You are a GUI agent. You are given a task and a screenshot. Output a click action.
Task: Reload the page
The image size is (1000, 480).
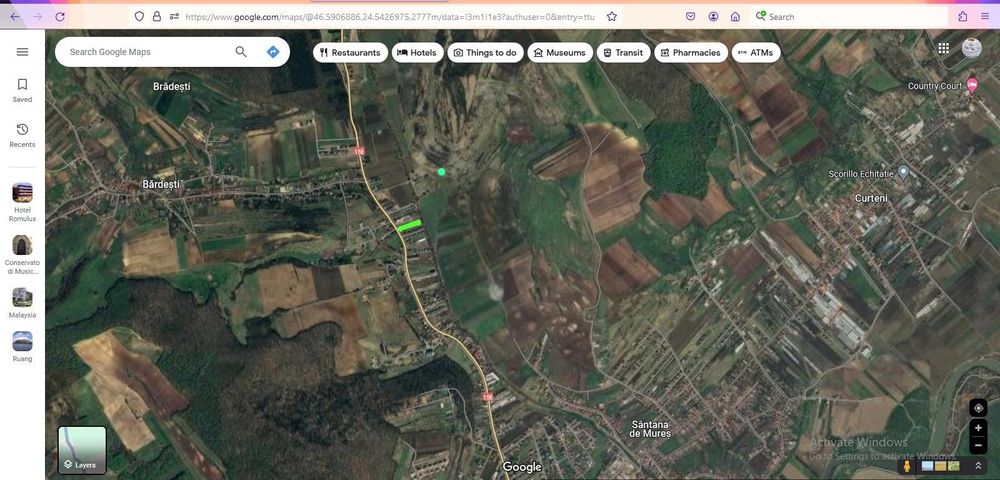tap(60, 17)
